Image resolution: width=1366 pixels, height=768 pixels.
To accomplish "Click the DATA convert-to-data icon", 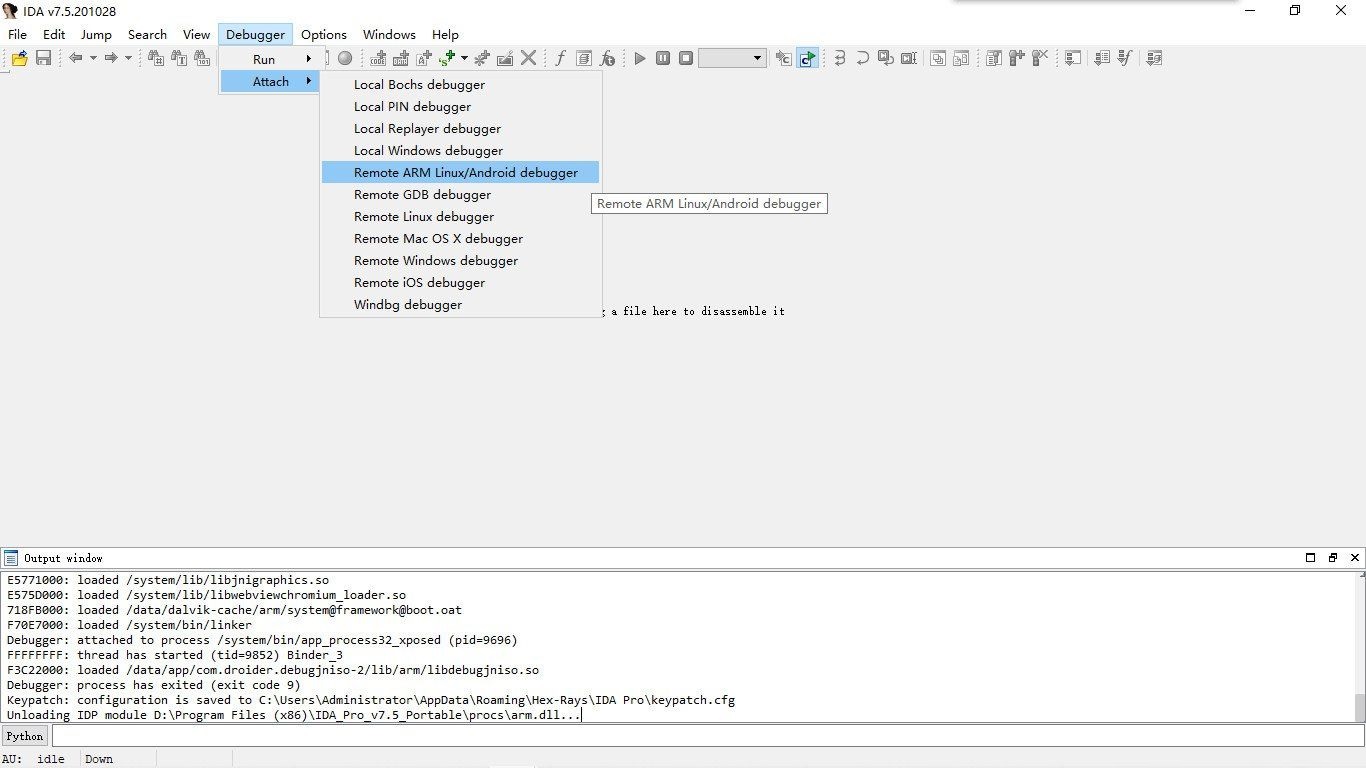I will (401, 58).
